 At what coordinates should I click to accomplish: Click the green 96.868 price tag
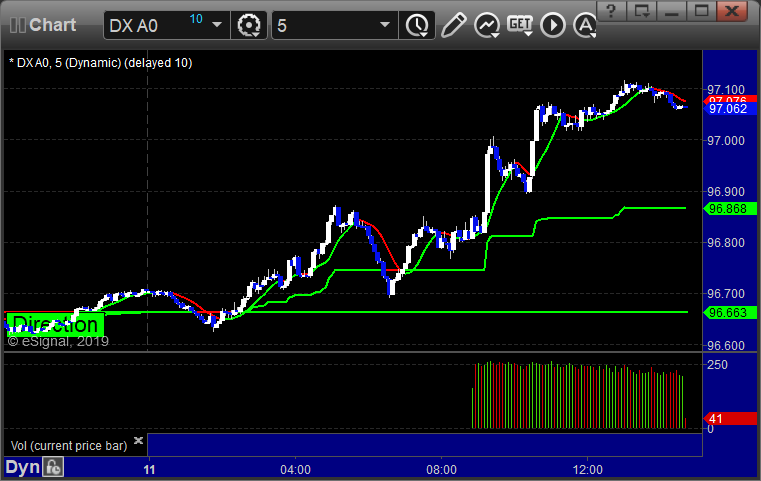[x=730, y=209]
